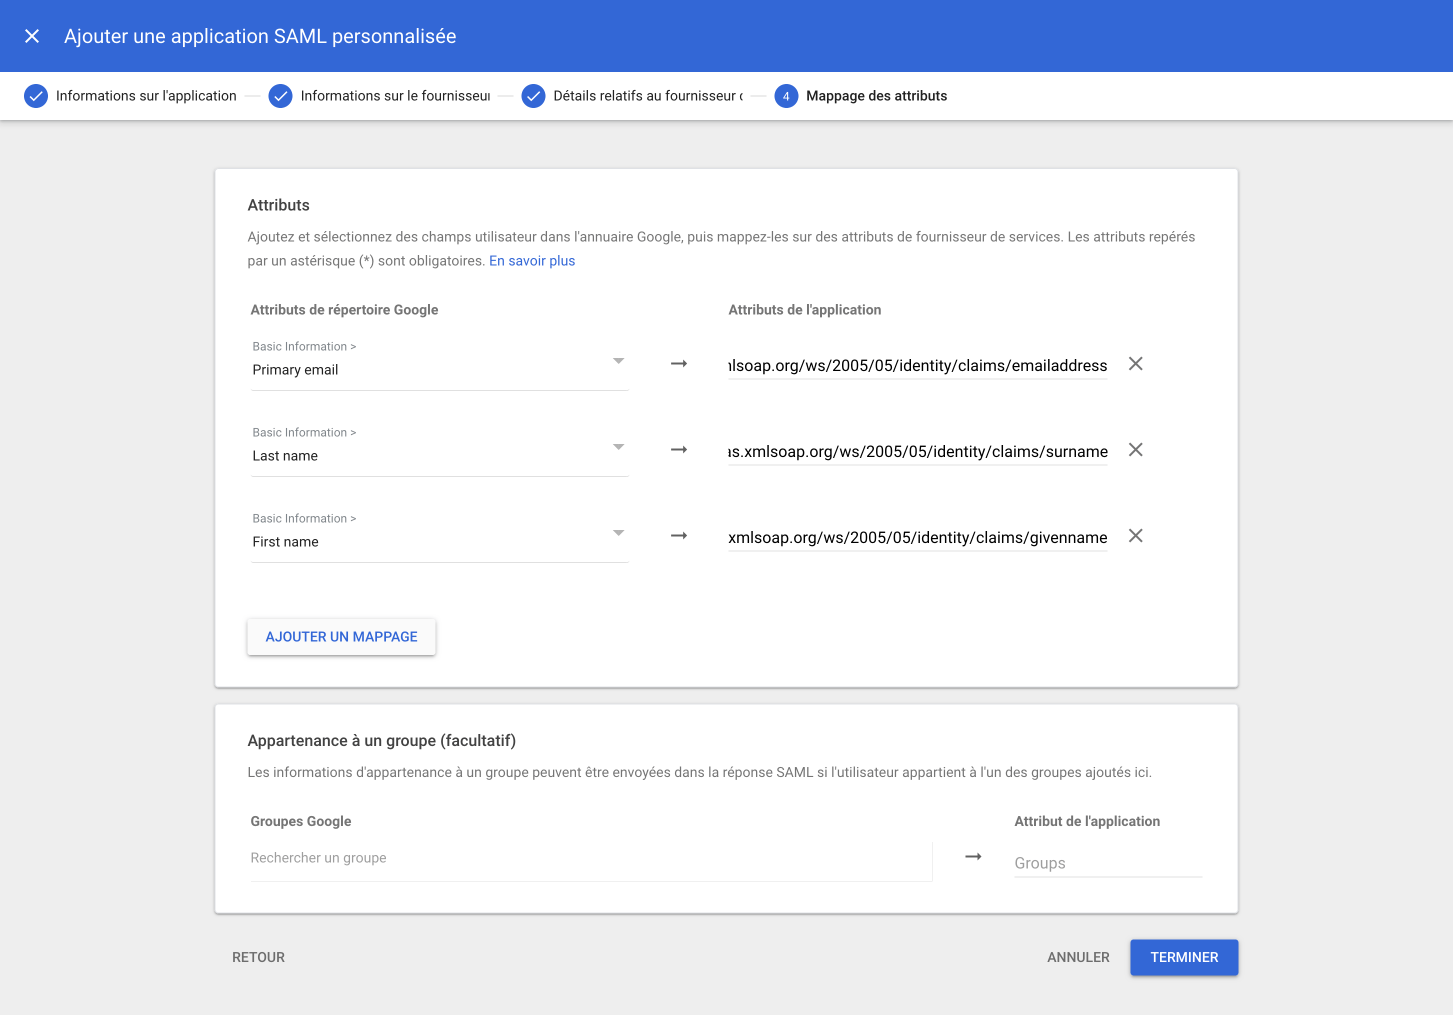Go to Informations sur l'application step

click(146, 96)
